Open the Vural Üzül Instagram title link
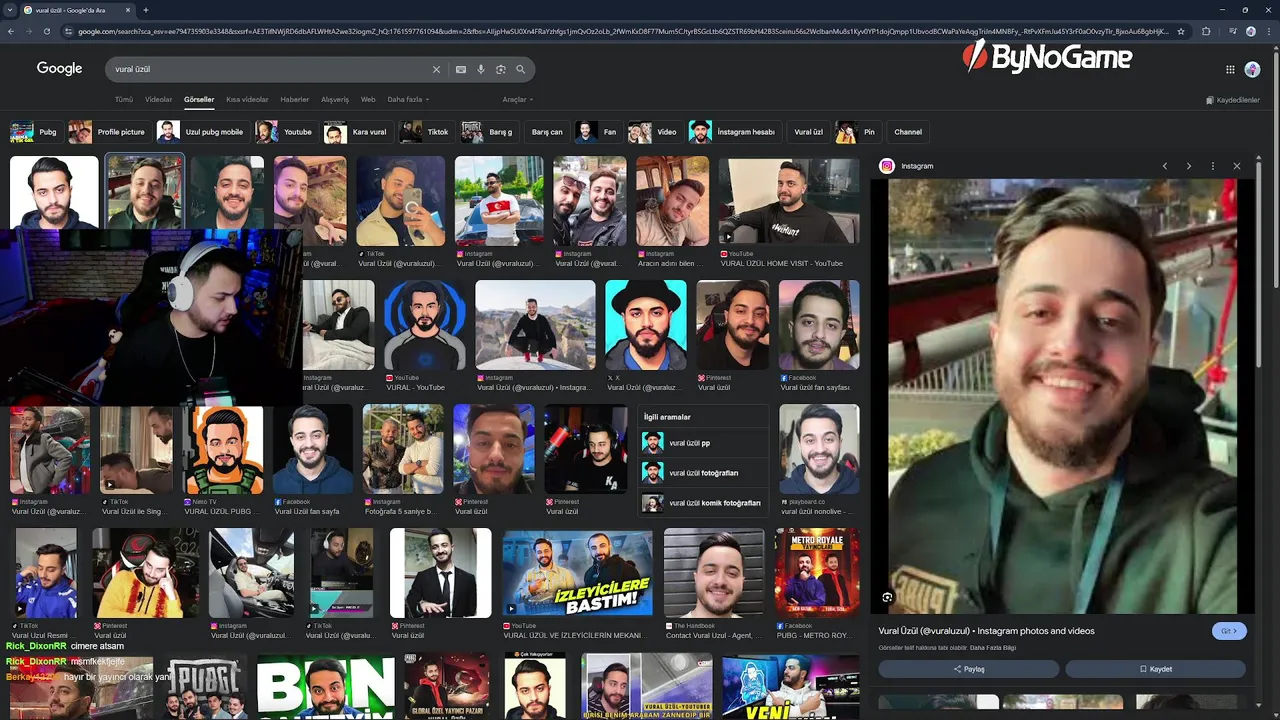This screenshot has width=1280, height=720. [x=986, y=631]
